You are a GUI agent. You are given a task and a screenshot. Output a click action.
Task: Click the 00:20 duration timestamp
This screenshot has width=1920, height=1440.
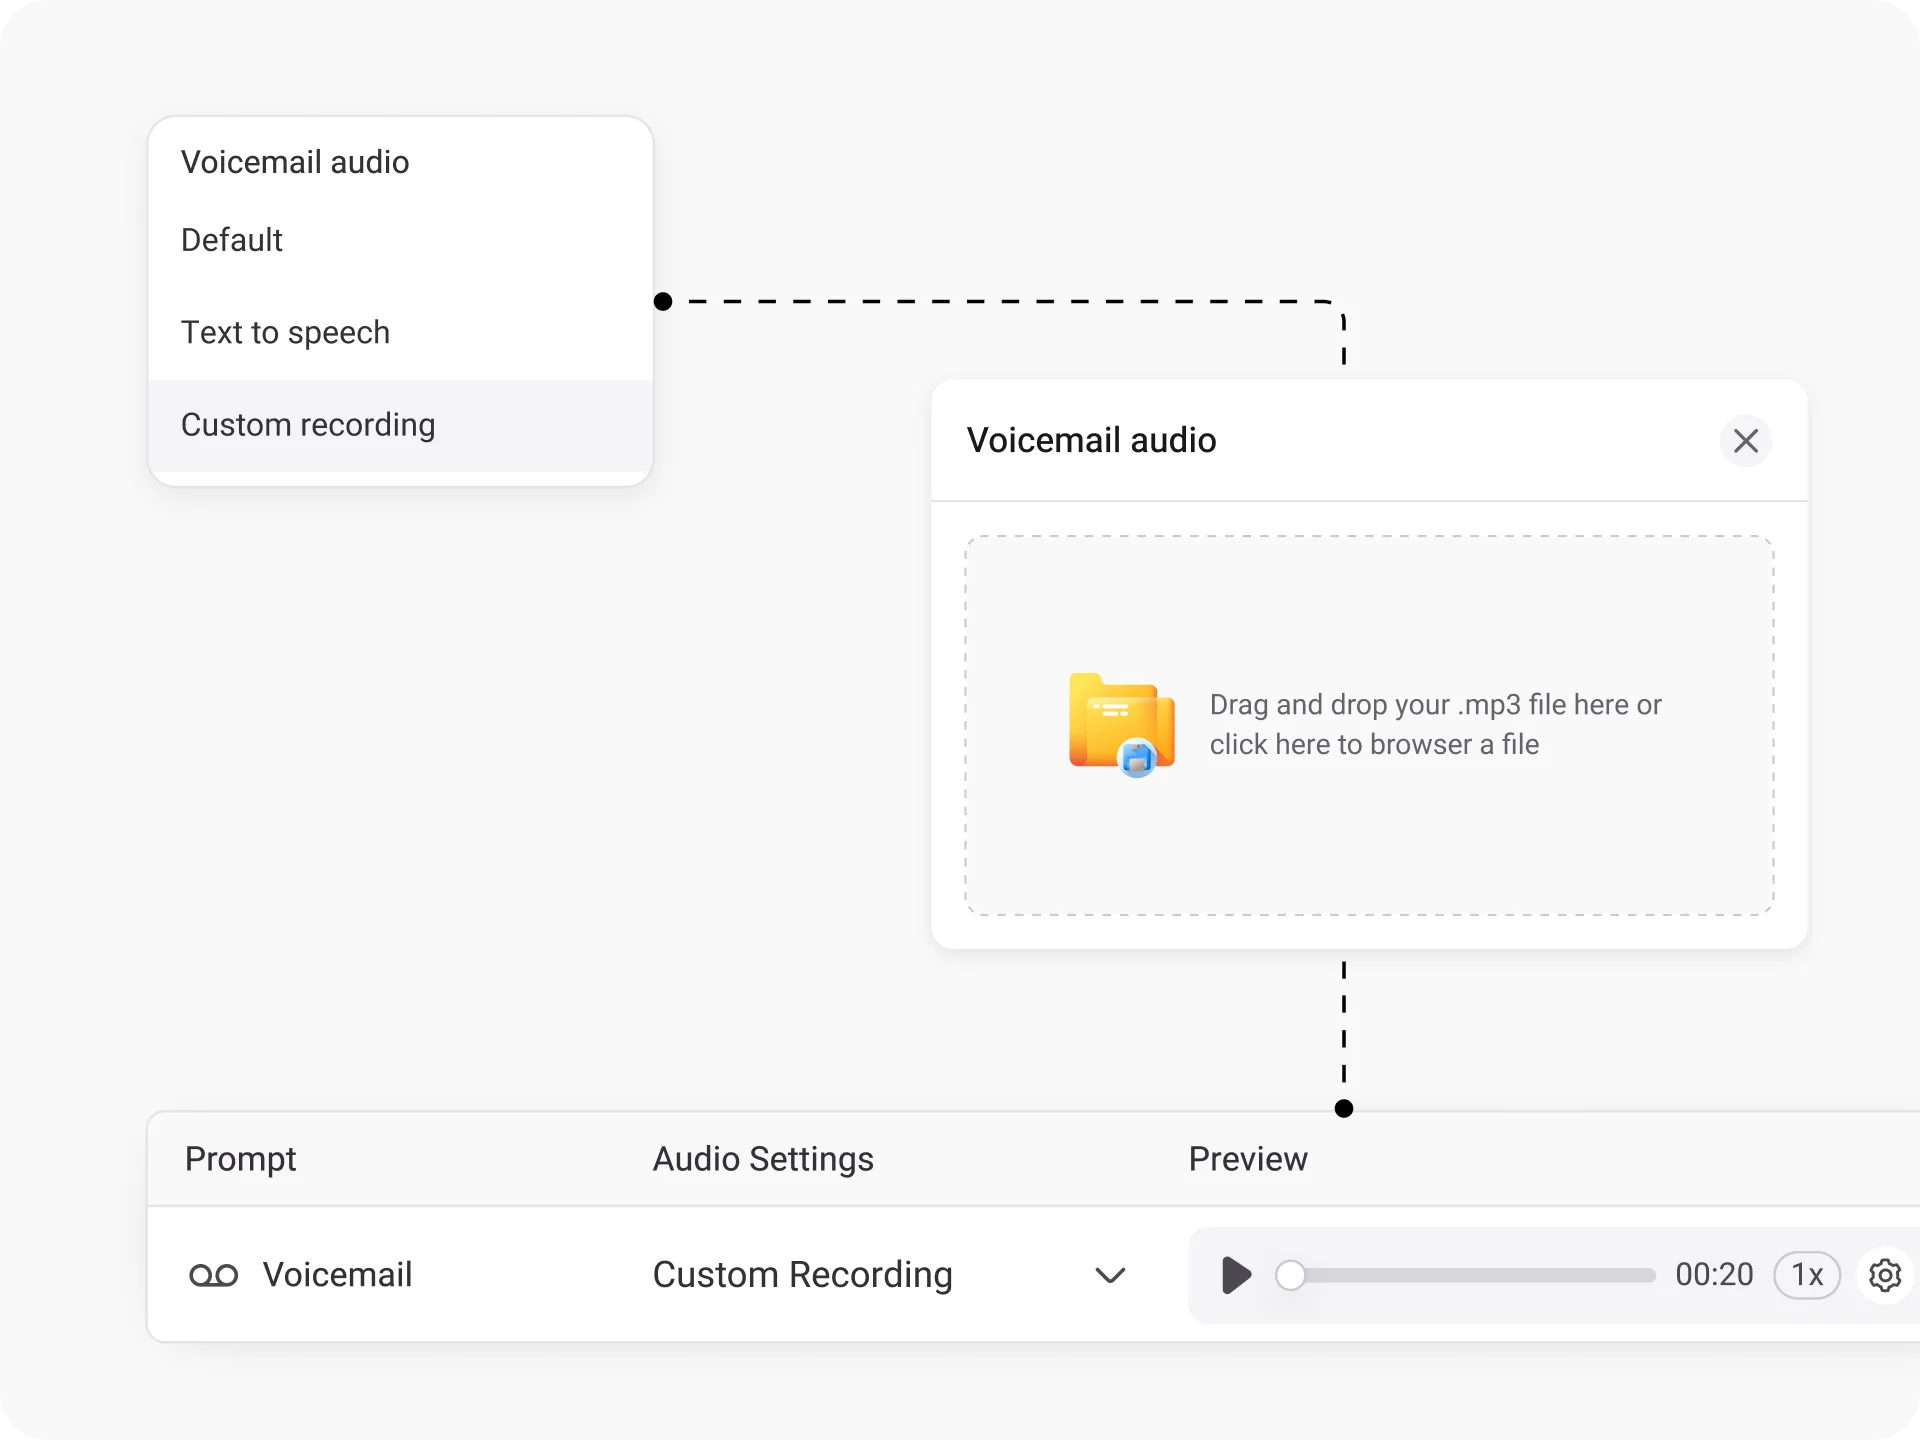coord(1714,1275)
